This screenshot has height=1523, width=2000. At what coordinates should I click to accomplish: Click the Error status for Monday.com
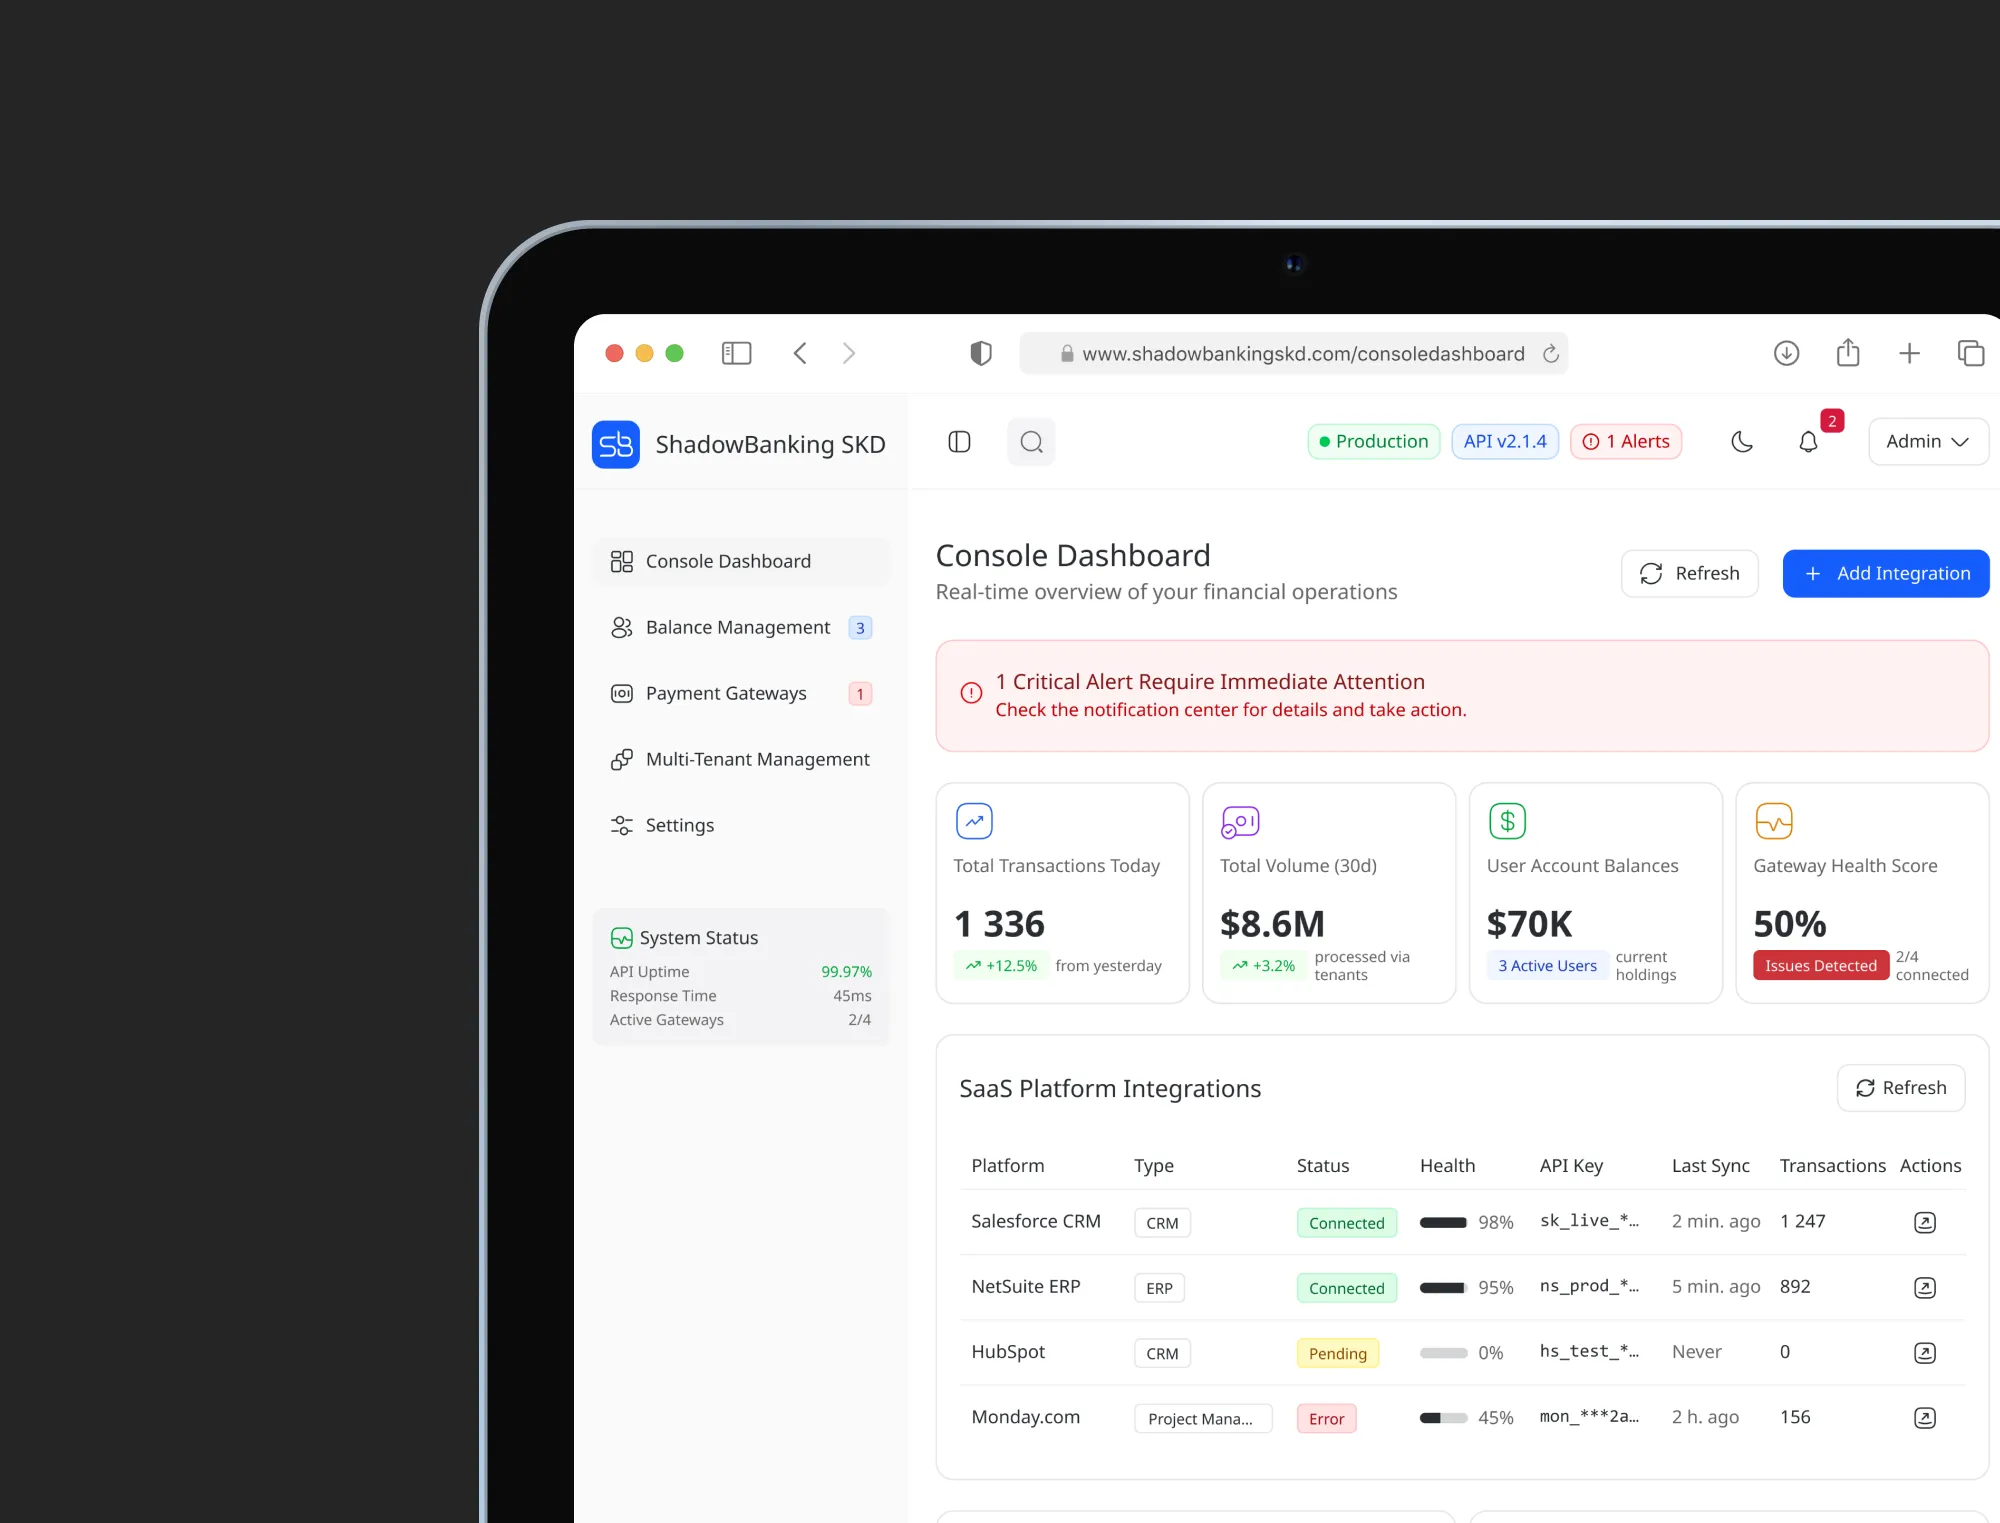1326,1418
